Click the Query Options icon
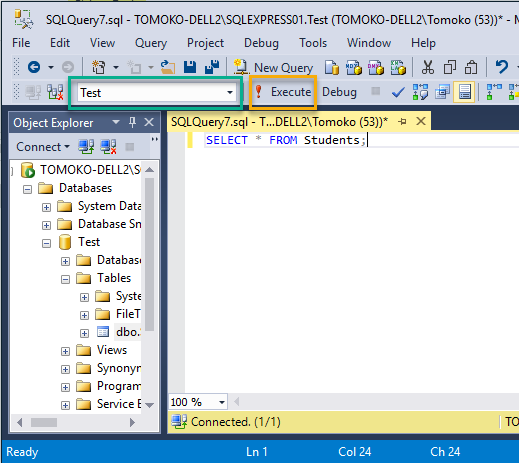The image size is (519, 463). click(x=442, y=92)
